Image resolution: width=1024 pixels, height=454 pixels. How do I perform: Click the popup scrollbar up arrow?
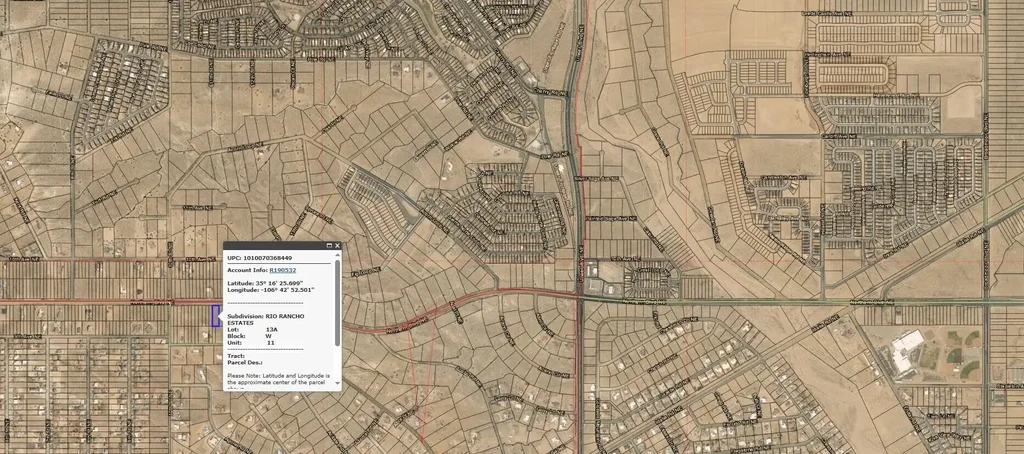(x=338, y=255)
